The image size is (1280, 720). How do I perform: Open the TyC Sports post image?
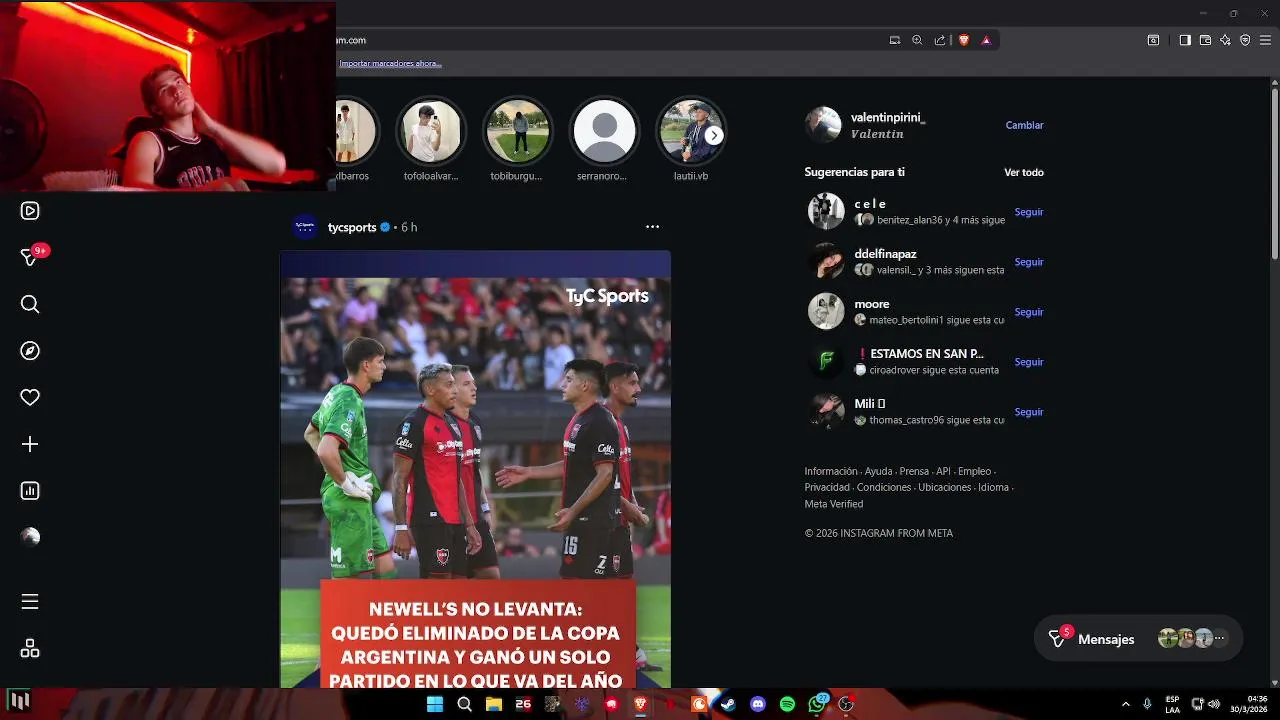point(475,469)
